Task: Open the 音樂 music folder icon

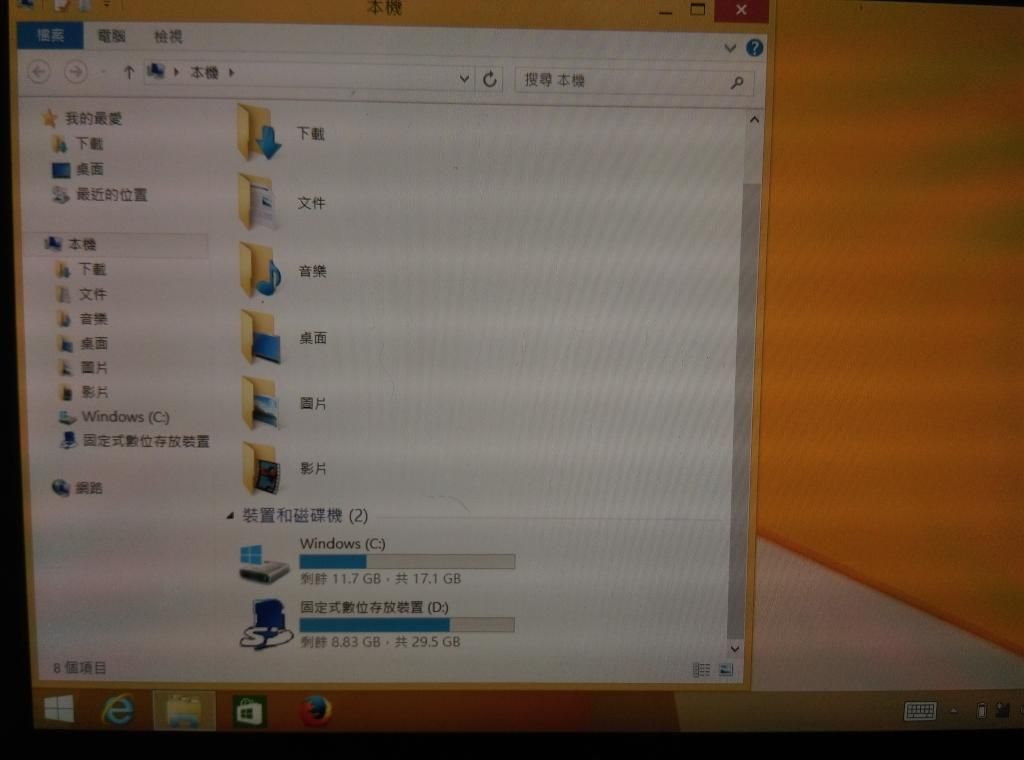Action: click(260, 271)
